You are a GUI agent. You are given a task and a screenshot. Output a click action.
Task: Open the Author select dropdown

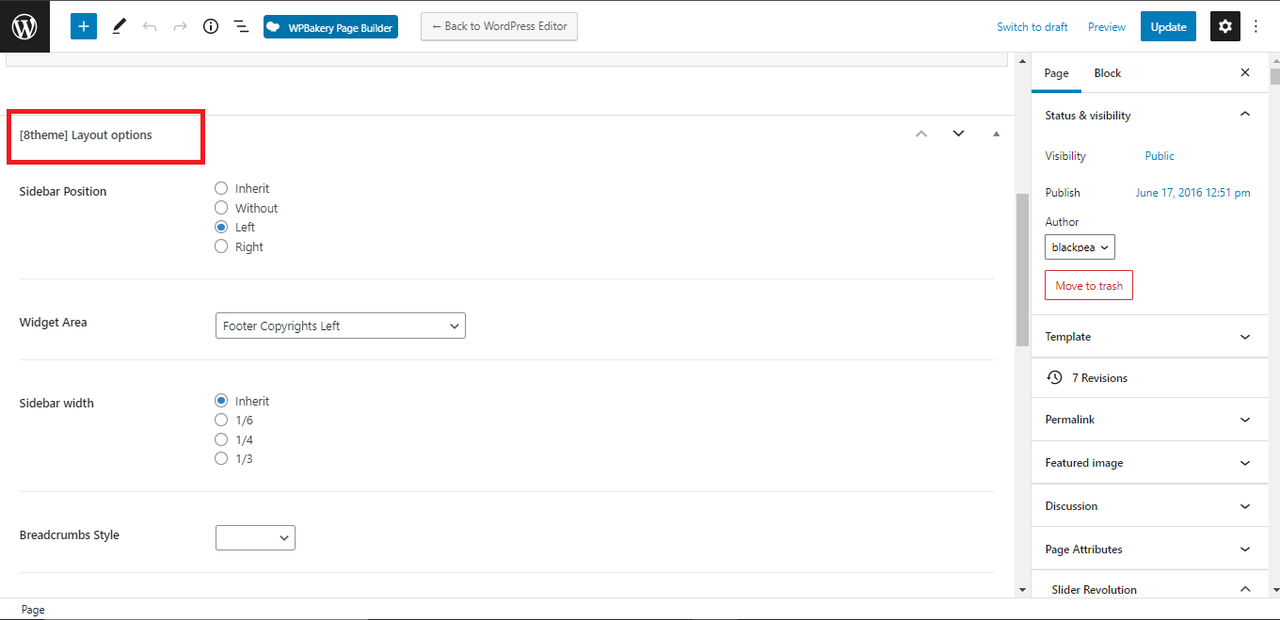tap(1080, 247)
